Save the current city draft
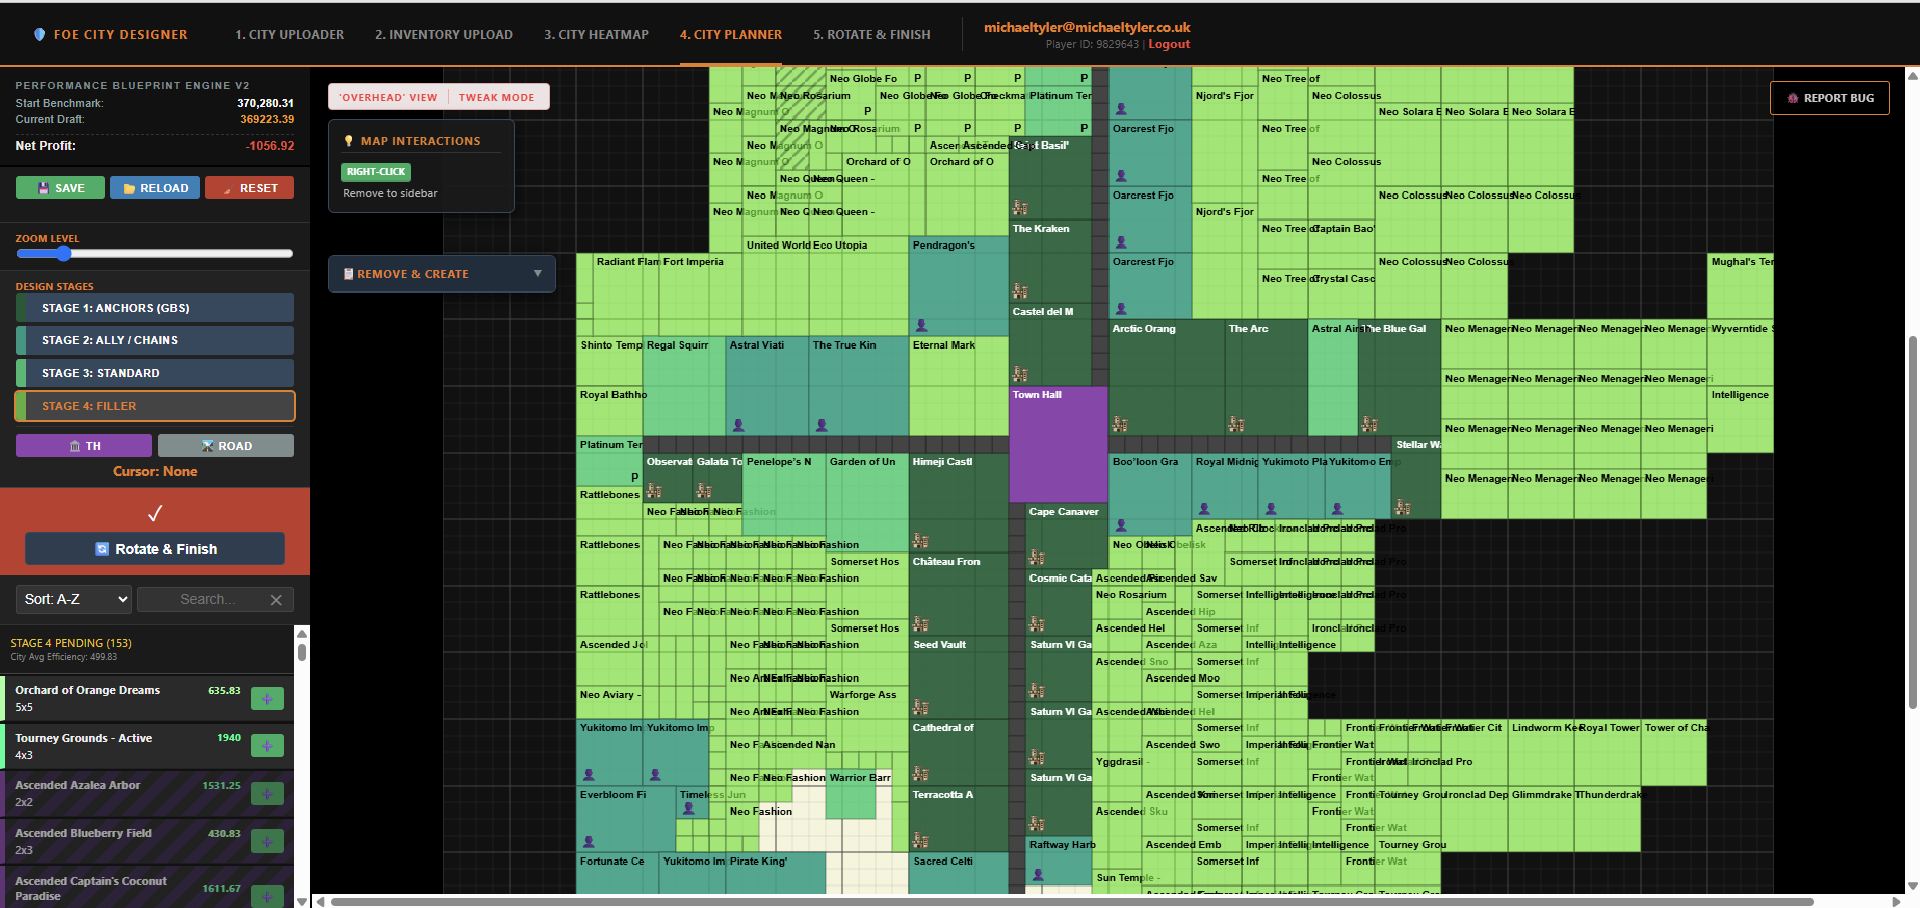 (x=60, y=188)
